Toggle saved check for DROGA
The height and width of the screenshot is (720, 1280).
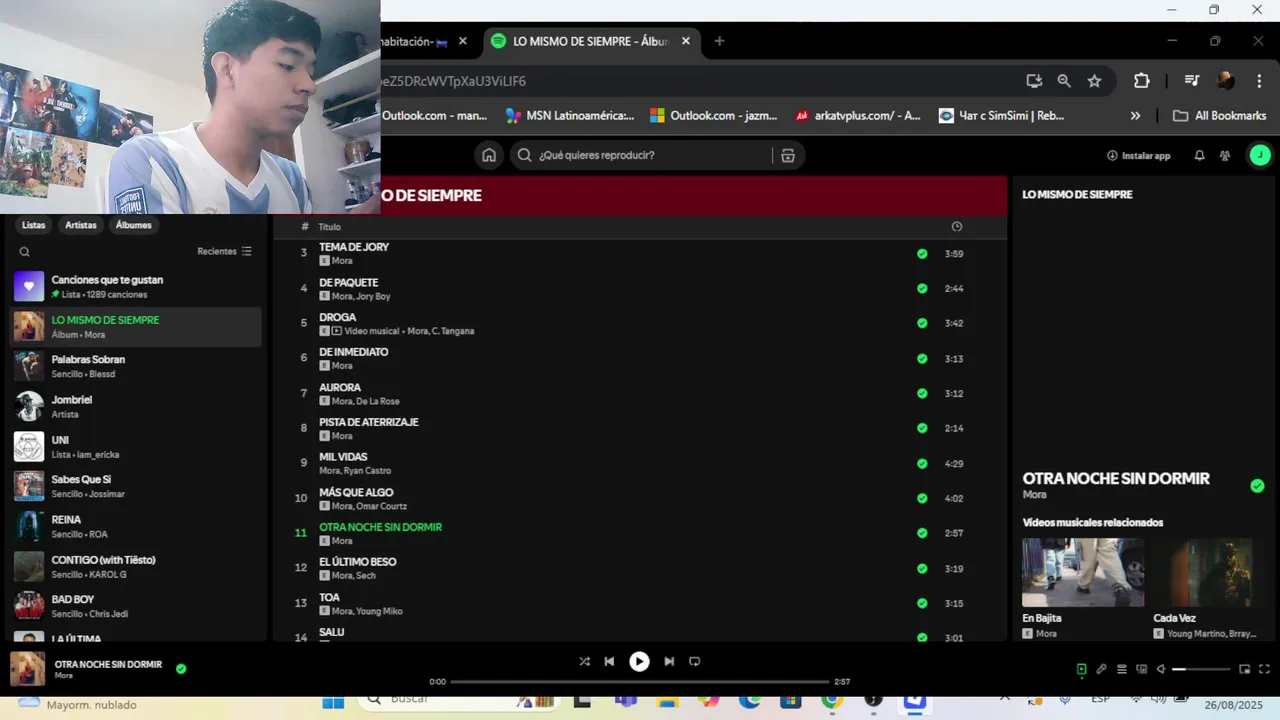pos(922,324)
